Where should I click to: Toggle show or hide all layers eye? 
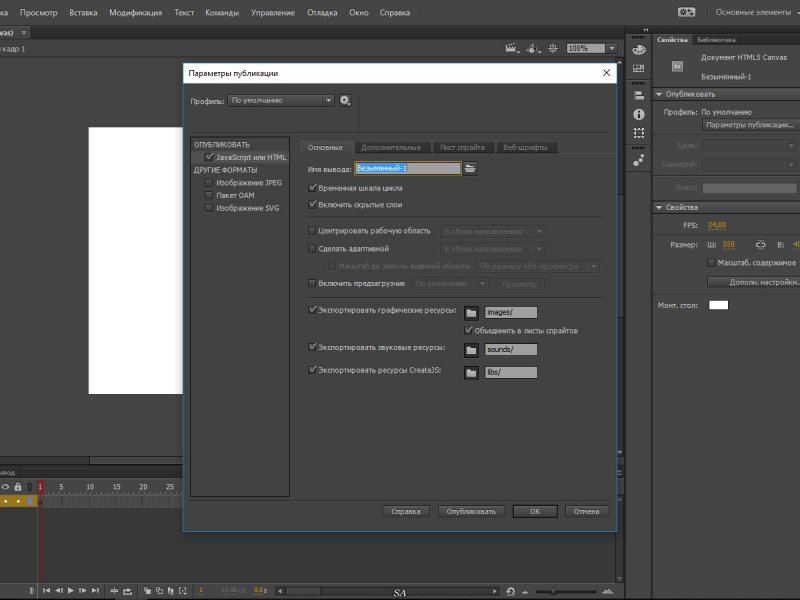pyautogui.click(x=5, y=487)
